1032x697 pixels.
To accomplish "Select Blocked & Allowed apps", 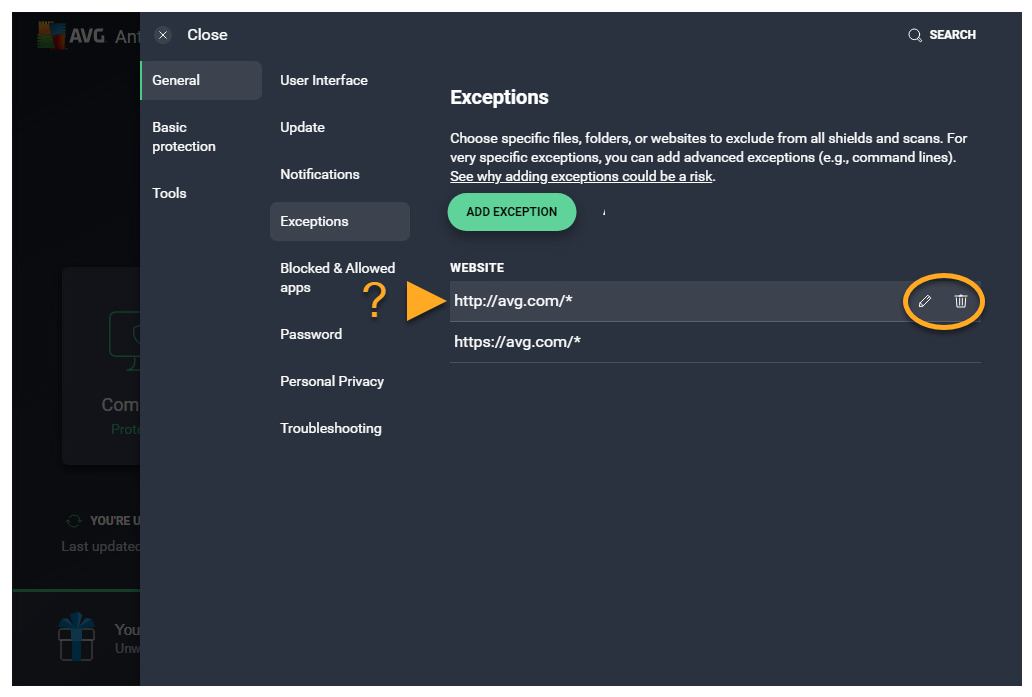I will coord(338,278).
